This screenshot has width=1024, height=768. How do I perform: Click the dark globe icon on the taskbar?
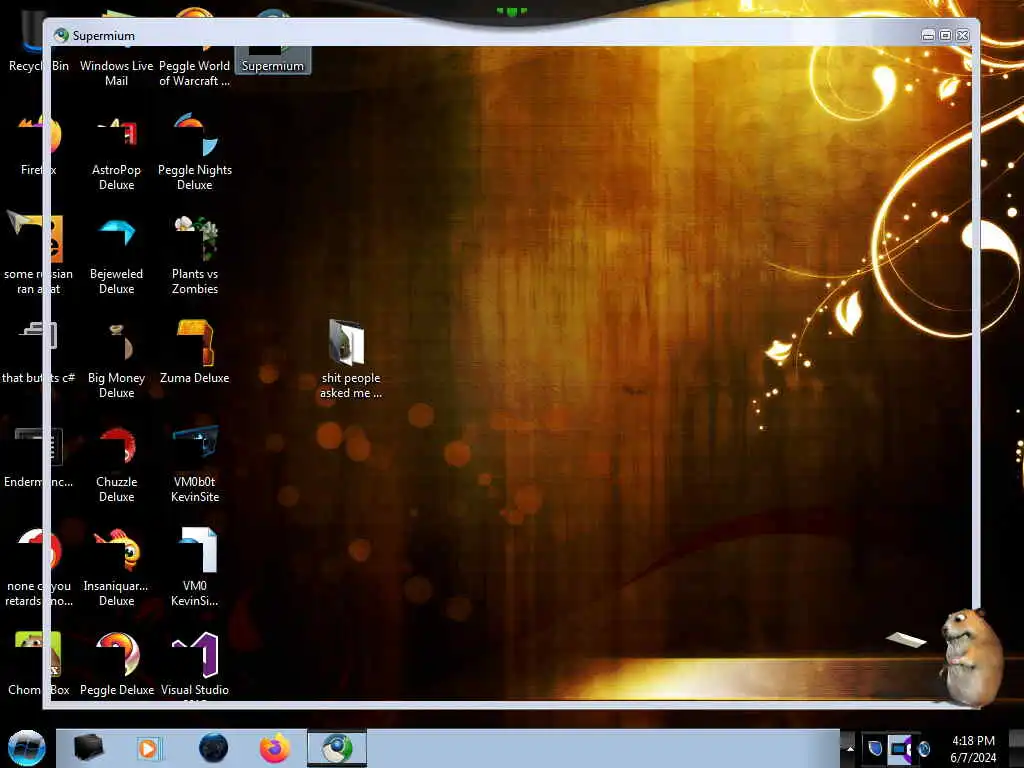[x=213, y=748]
